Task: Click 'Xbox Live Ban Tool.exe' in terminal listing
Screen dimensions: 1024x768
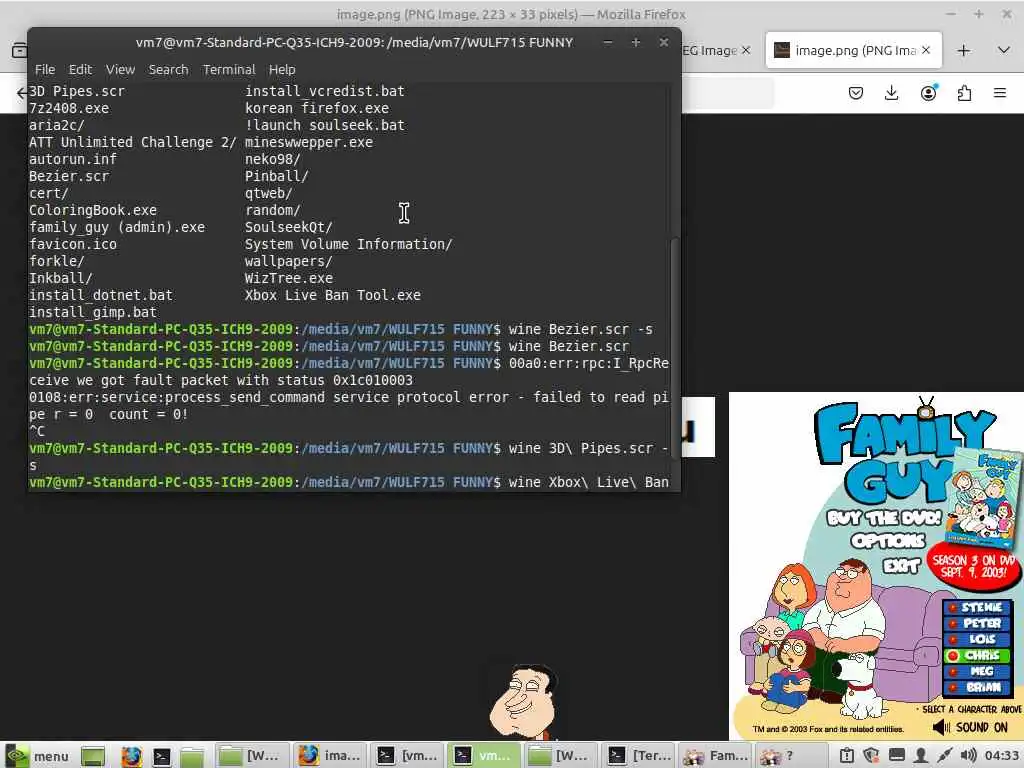Action: [x=332, y=295]
